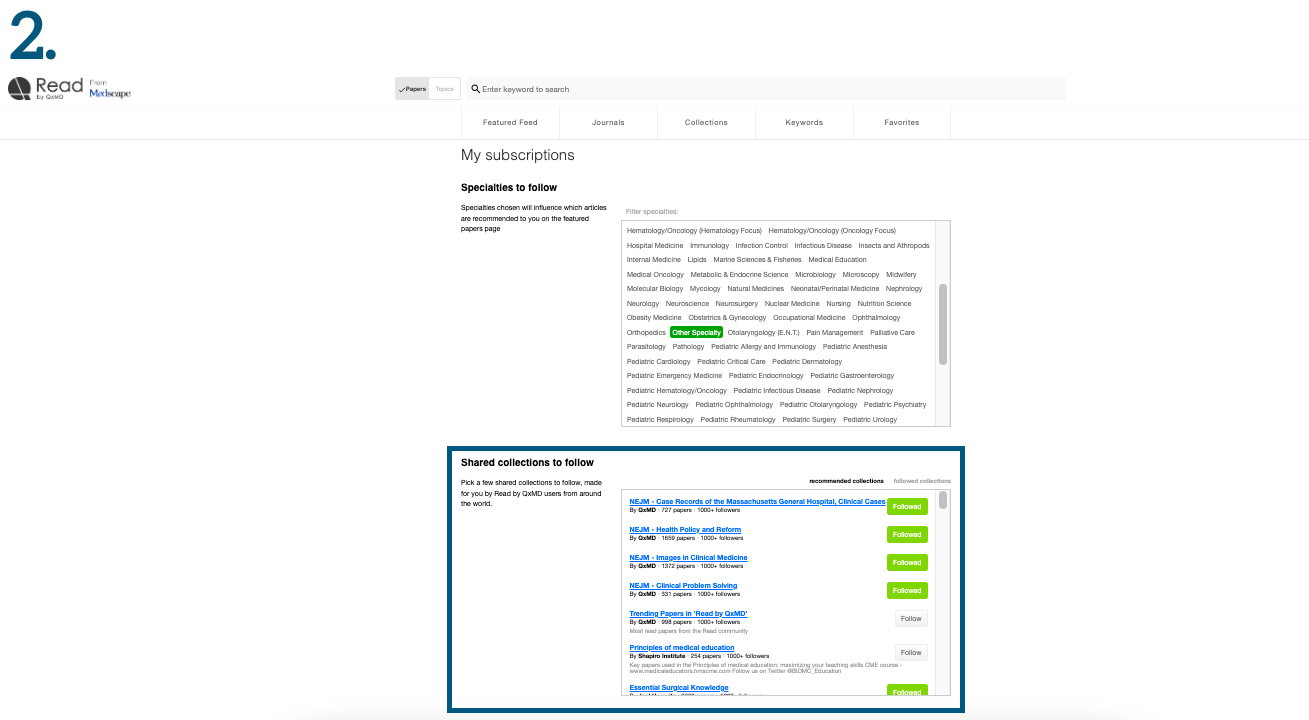Open the Featured Feed tab
1309x720 pixels.
(x=510, y=122)
